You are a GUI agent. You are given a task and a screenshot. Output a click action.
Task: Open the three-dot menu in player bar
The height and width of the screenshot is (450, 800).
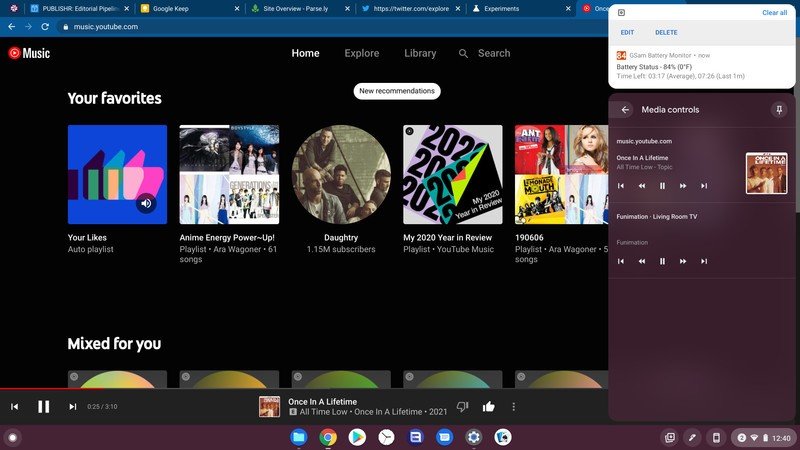tap(513, 407)
